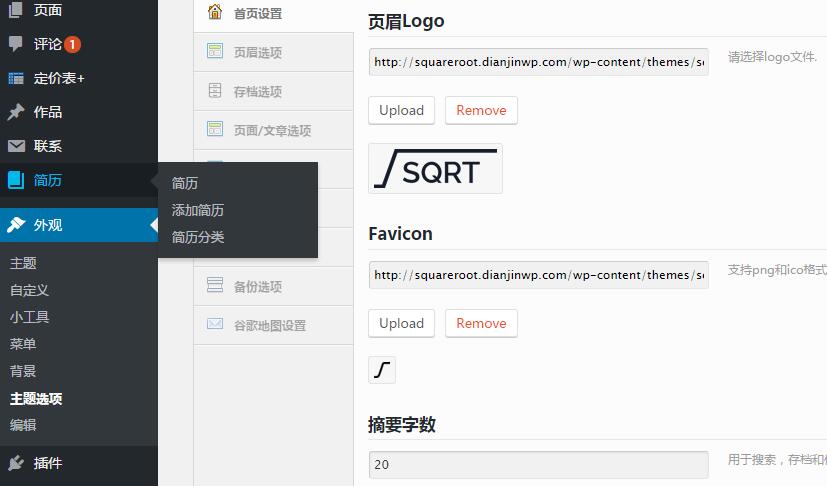Switch to 存档选项 tab
This screenshot has width=827, height=486.
[273, 91]
